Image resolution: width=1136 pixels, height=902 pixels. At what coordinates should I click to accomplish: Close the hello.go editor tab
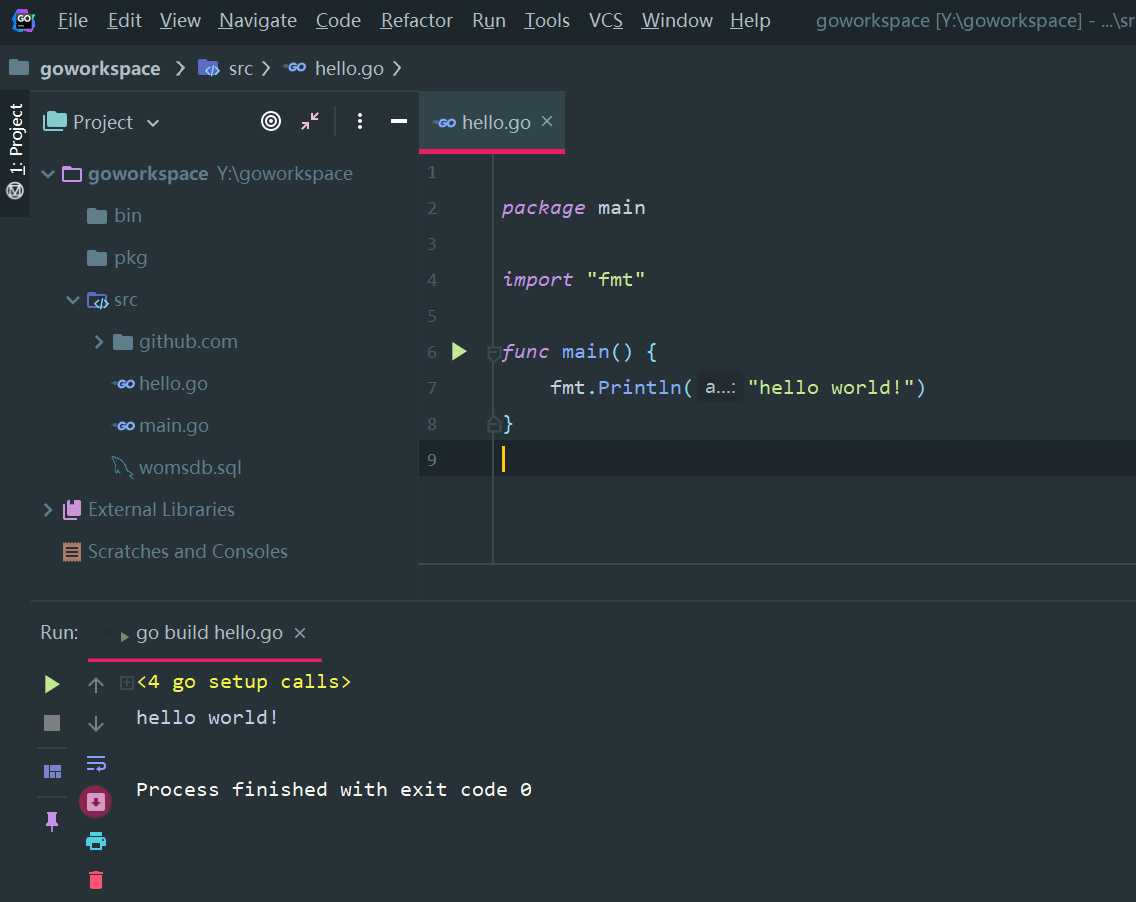pyautogui.click(x=547, y=121)
